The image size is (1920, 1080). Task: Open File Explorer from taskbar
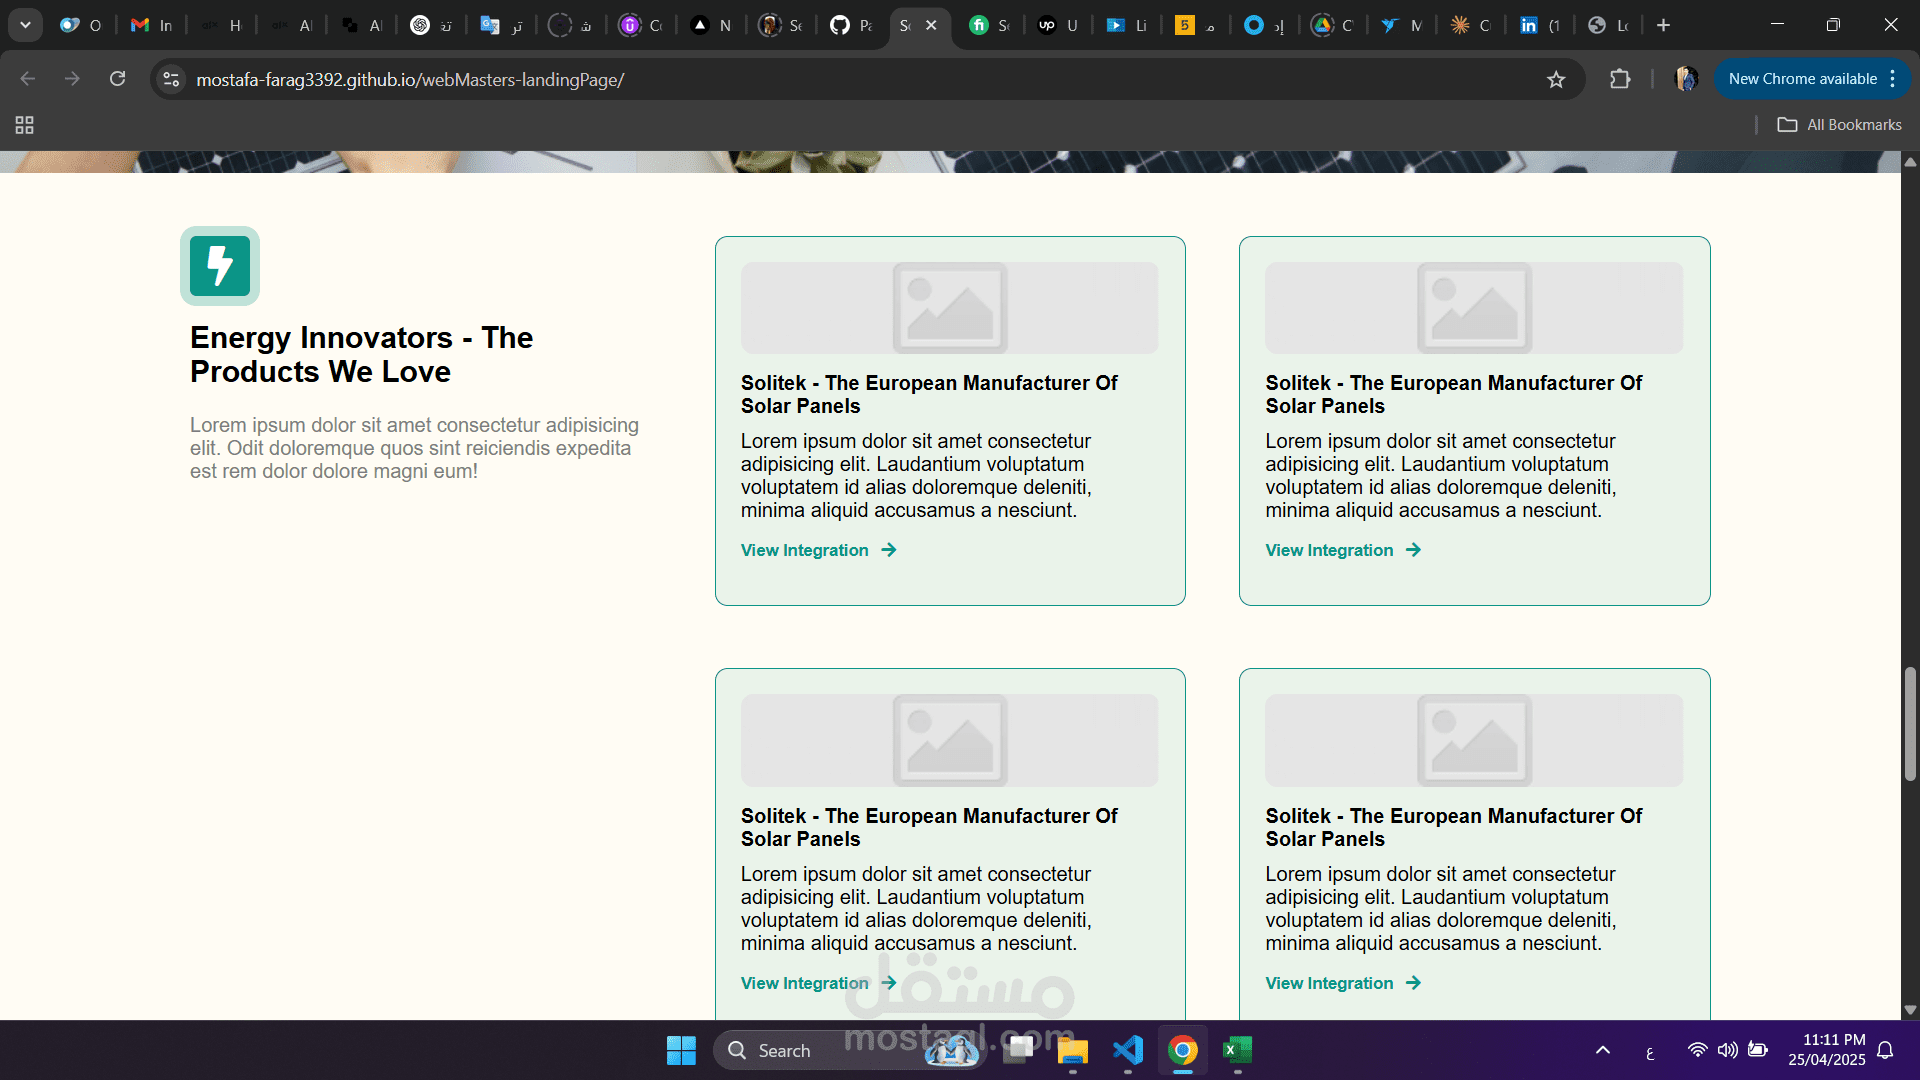click(1073, 1050)
